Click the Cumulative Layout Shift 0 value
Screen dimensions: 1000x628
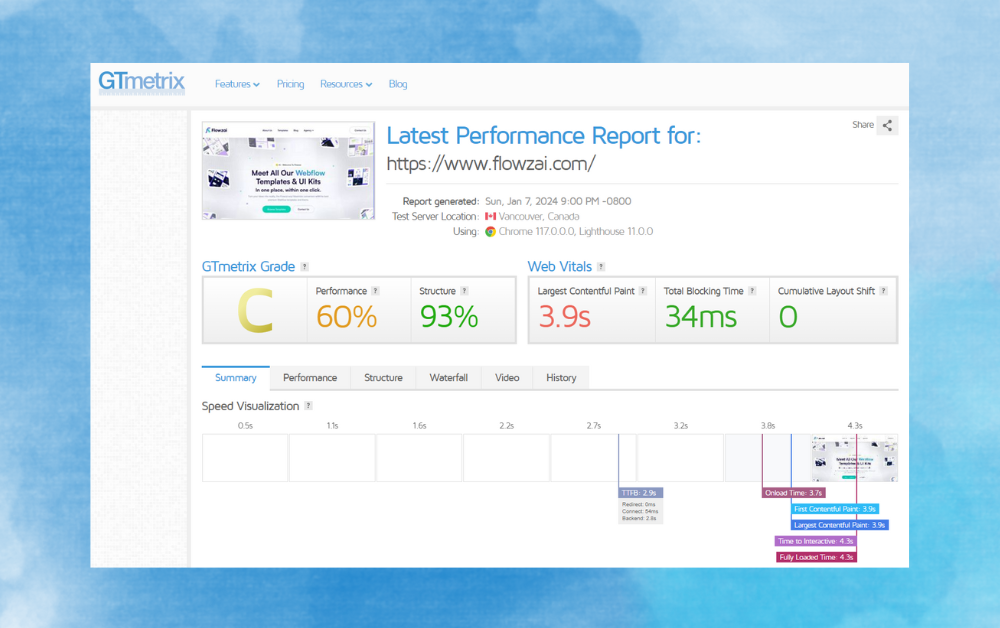788,317
